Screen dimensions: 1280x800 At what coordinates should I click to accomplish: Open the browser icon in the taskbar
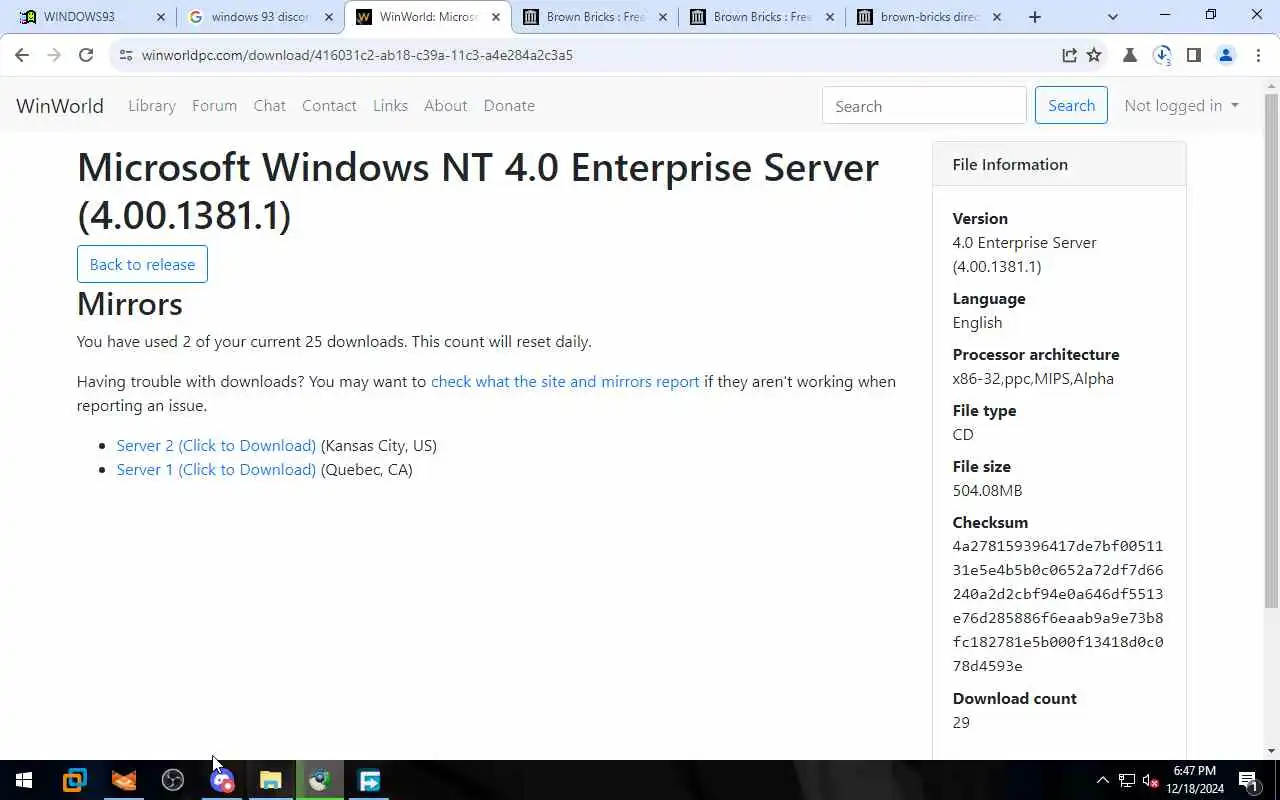coord(320,780)
